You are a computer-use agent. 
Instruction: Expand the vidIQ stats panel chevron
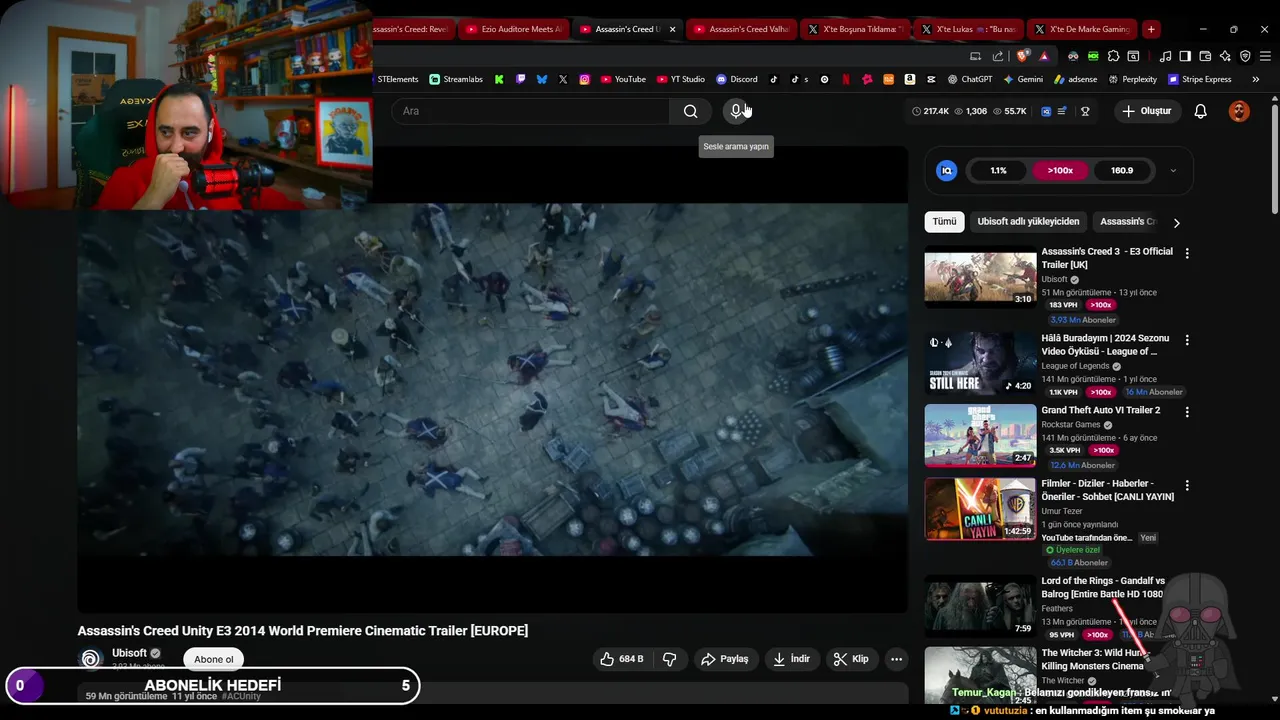pyautogui.click(x=1173, y=171)
